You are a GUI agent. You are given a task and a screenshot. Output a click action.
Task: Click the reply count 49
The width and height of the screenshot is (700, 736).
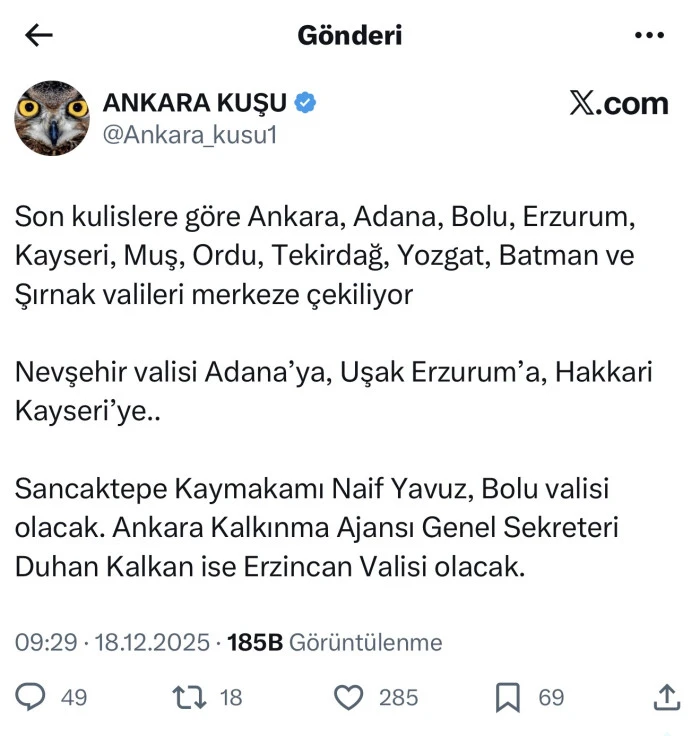click(x=74, y=697)
